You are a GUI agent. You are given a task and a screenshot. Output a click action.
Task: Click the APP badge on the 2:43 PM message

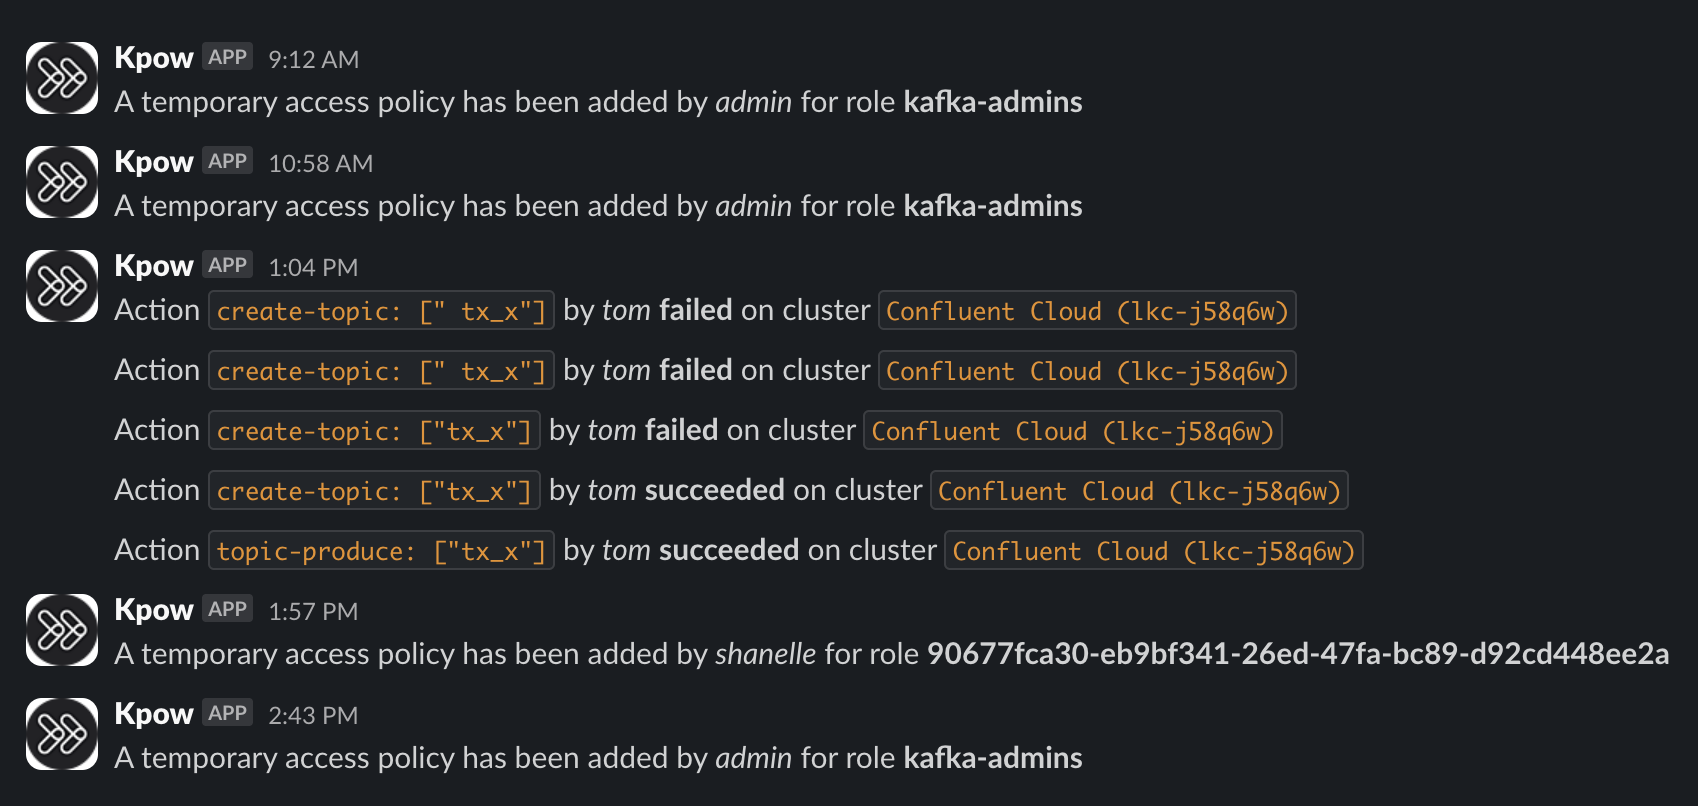[x=228, y=714]
